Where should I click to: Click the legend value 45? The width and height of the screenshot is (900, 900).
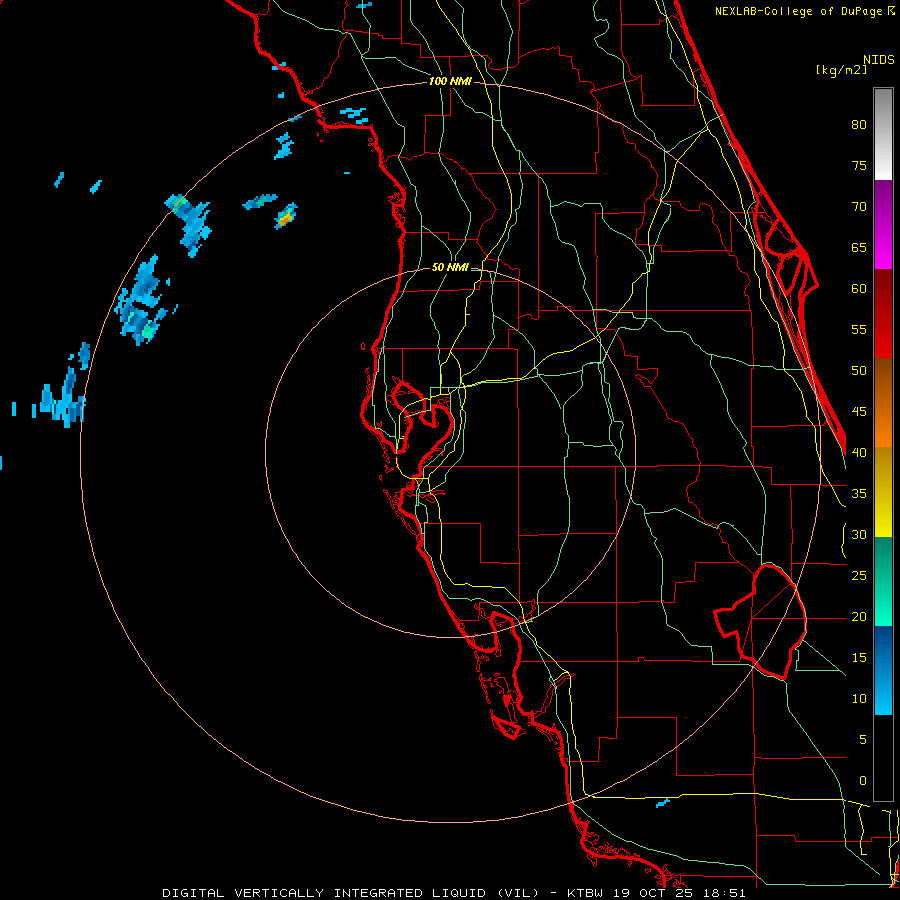pos(859,412)
